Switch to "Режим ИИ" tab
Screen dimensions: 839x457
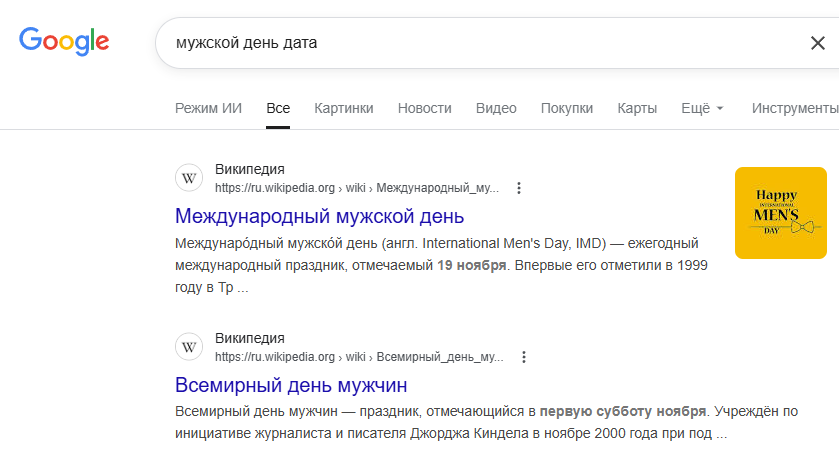209,108
